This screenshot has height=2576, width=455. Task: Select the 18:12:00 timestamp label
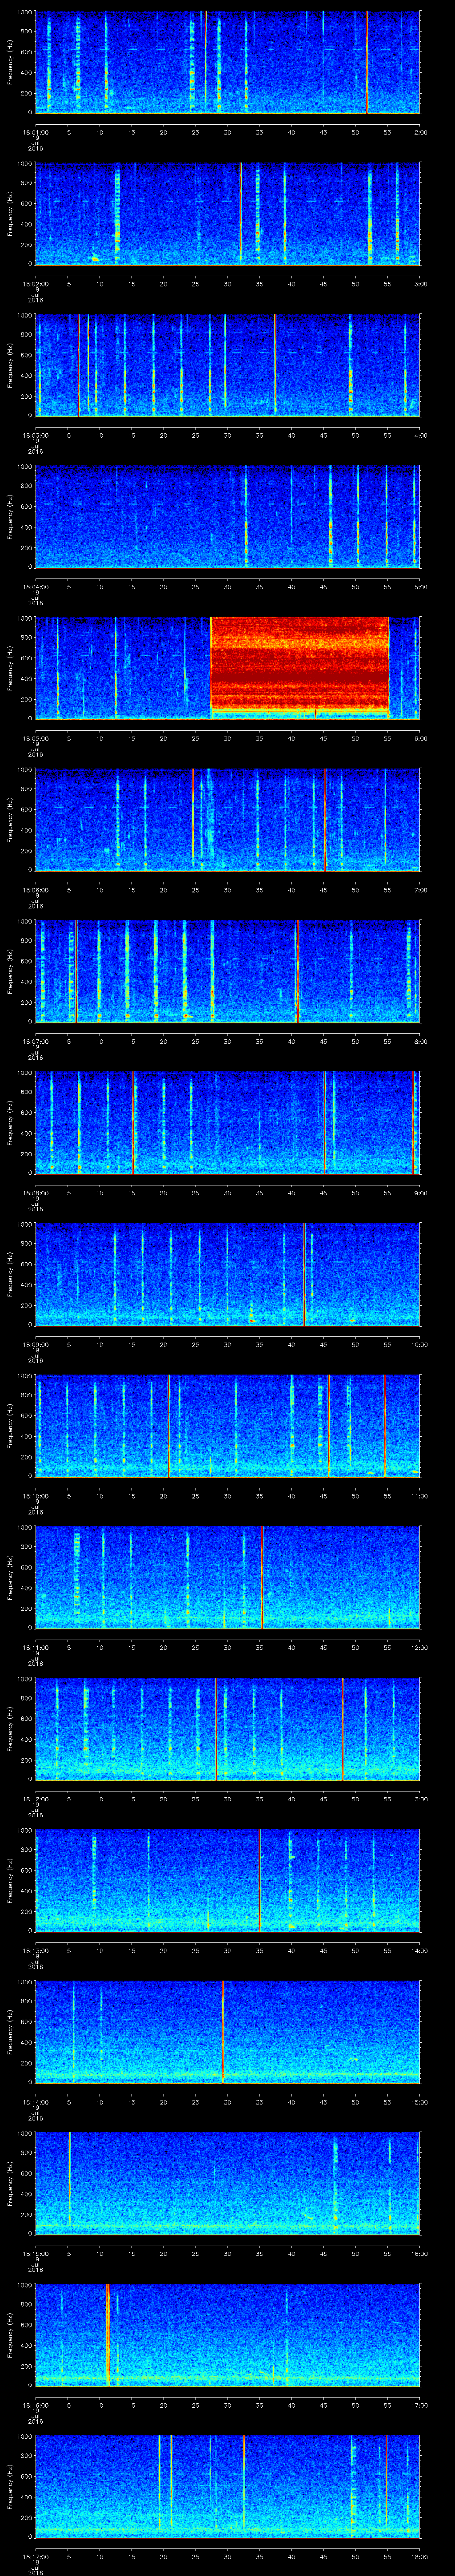35,1799
